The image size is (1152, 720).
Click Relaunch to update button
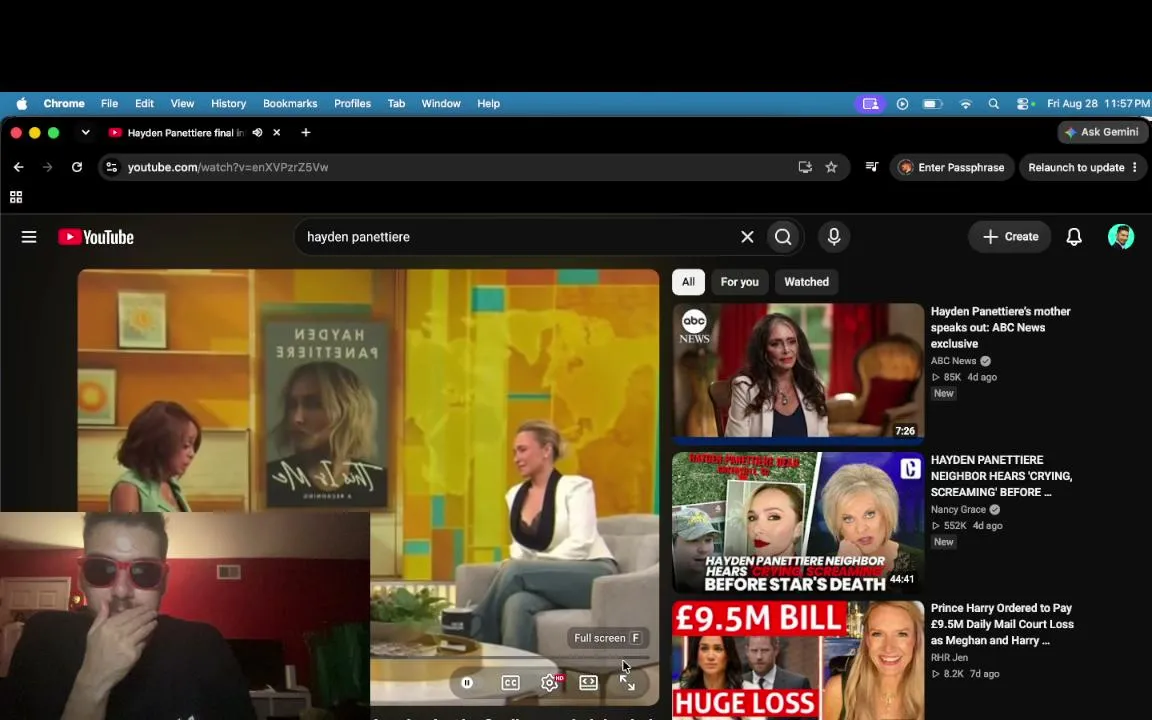point(1081,168)
